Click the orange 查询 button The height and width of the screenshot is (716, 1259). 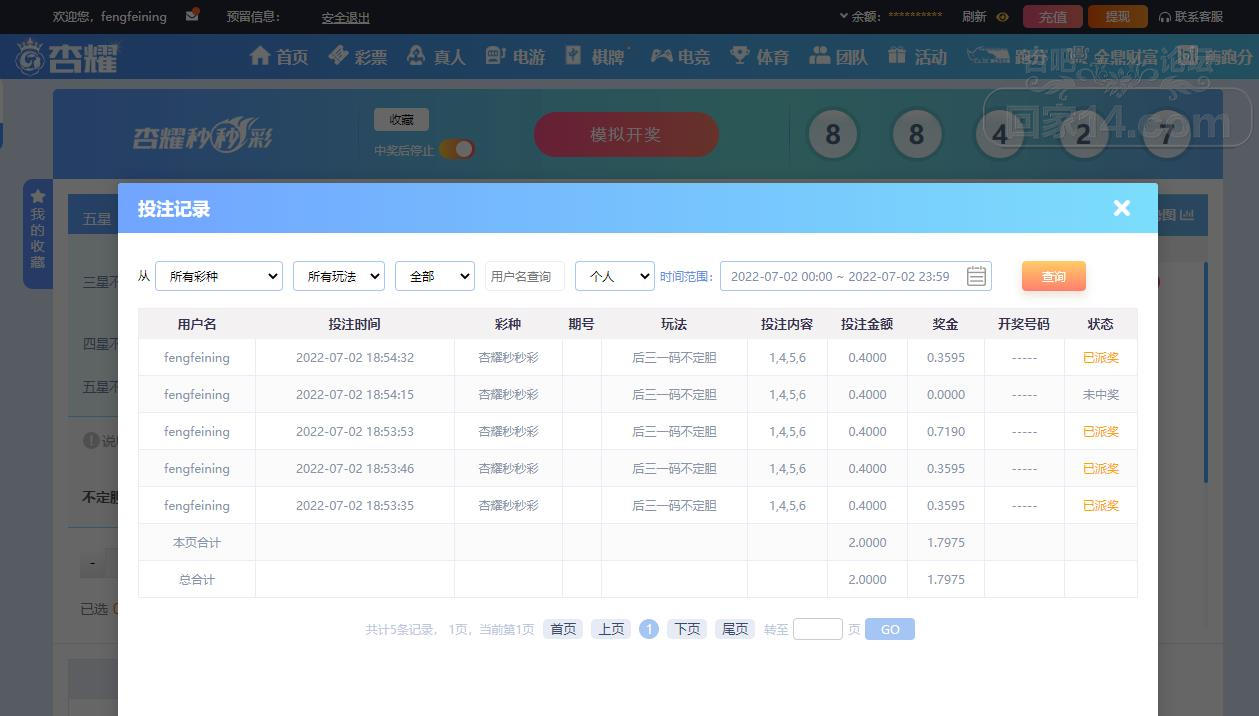pos(1053,276)
